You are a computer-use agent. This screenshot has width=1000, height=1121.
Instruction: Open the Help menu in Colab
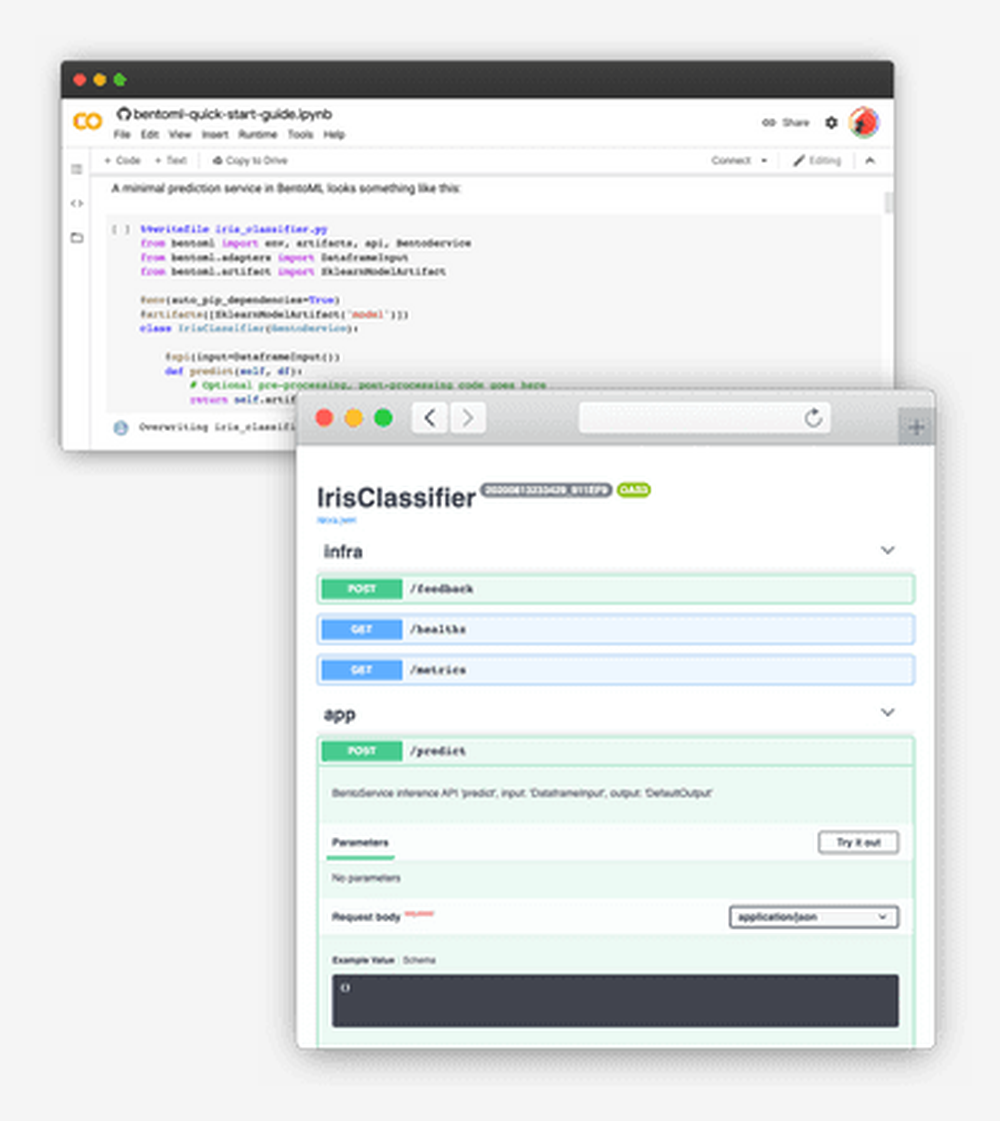[x=334, y=134]
